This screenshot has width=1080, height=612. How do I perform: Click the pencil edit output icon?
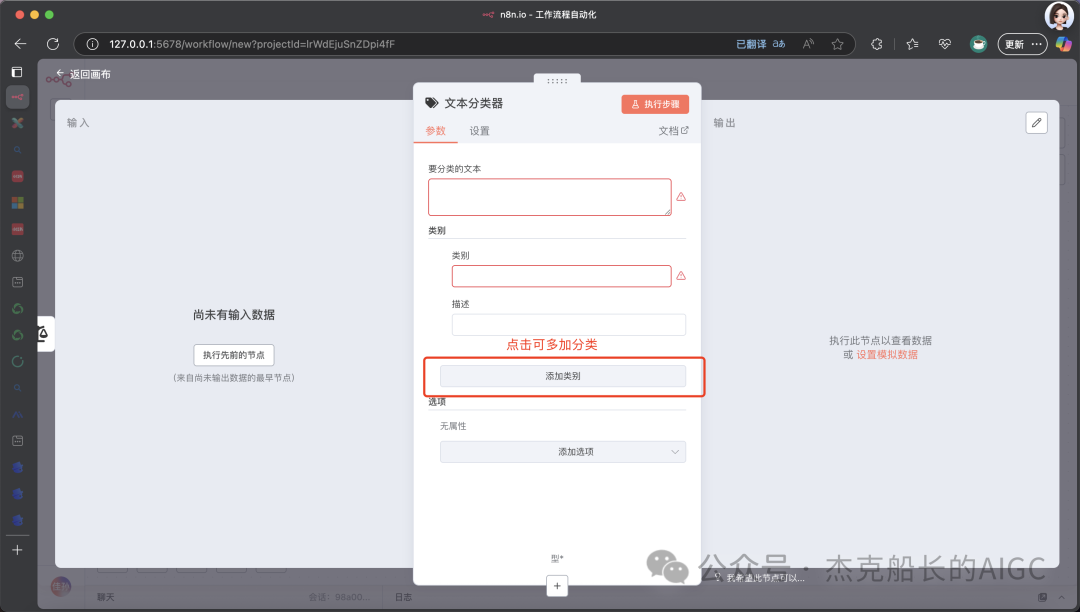1037,123
